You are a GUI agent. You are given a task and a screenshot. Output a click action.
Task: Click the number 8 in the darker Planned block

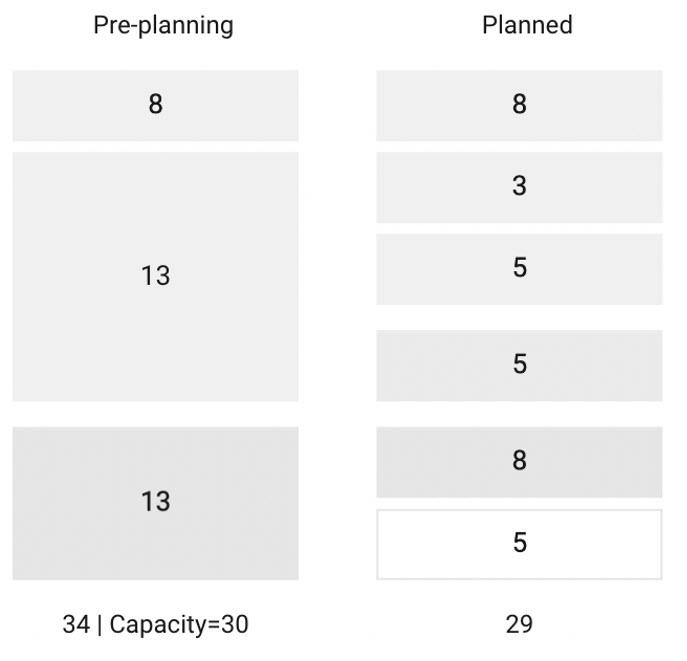pos(520,460)
